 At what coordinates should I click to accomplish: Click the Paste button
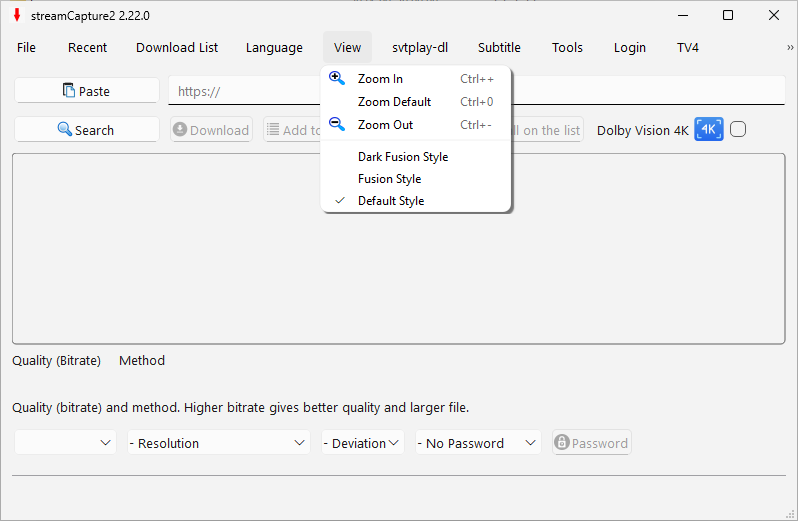[87, 91]
